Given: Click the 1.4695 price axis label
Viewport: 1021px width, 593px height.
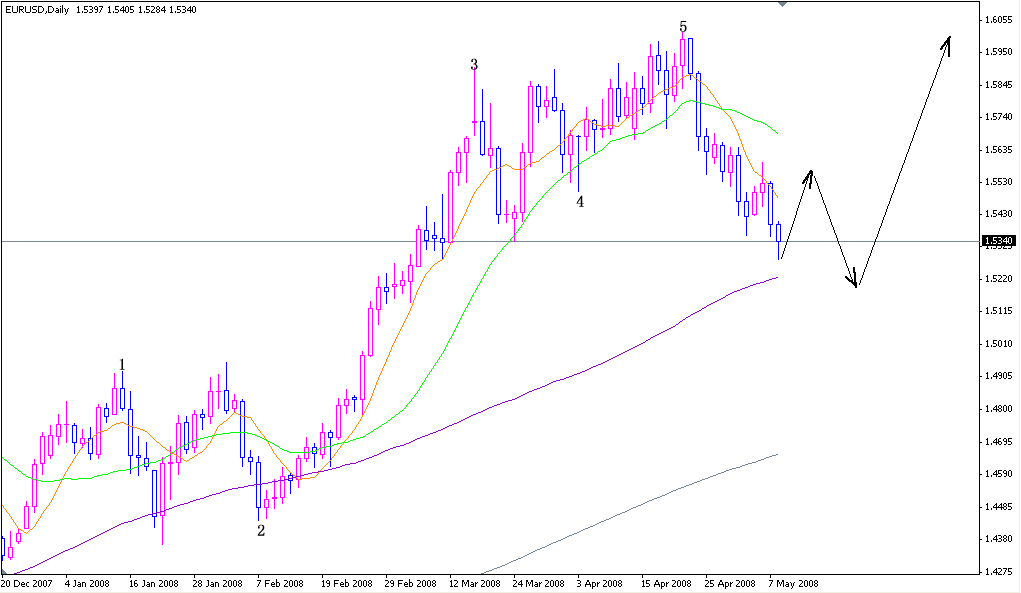Looking at the screenshot, I should point(999,442).
